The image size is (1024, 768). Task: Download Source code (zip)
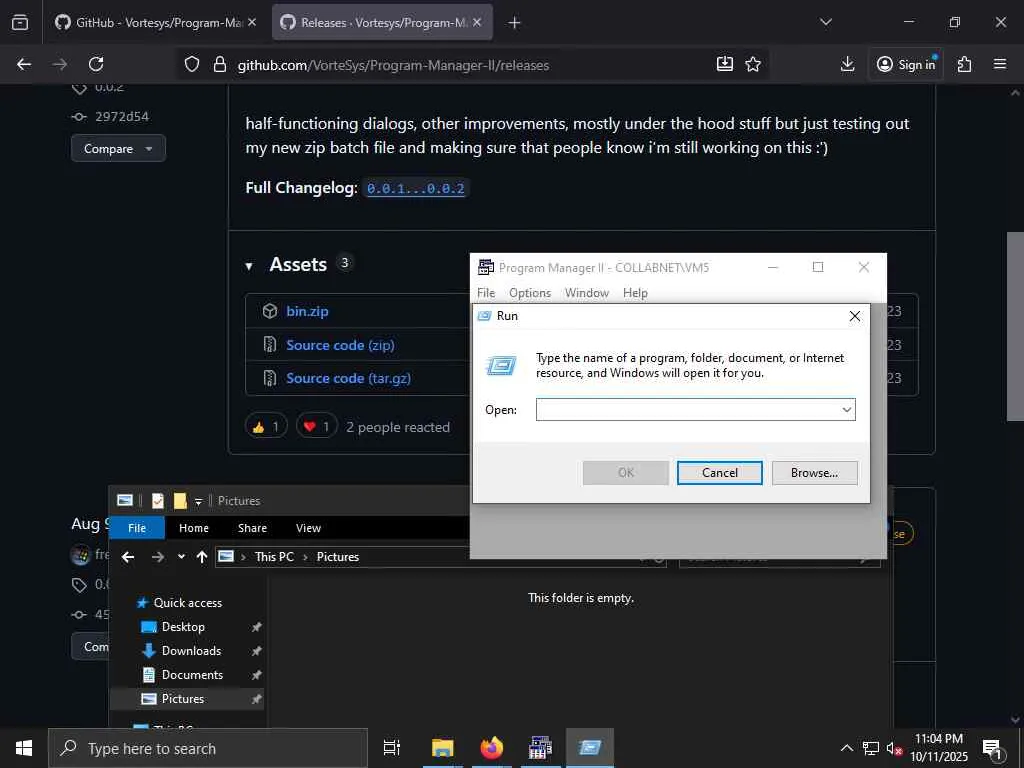(x=340, y=345)
